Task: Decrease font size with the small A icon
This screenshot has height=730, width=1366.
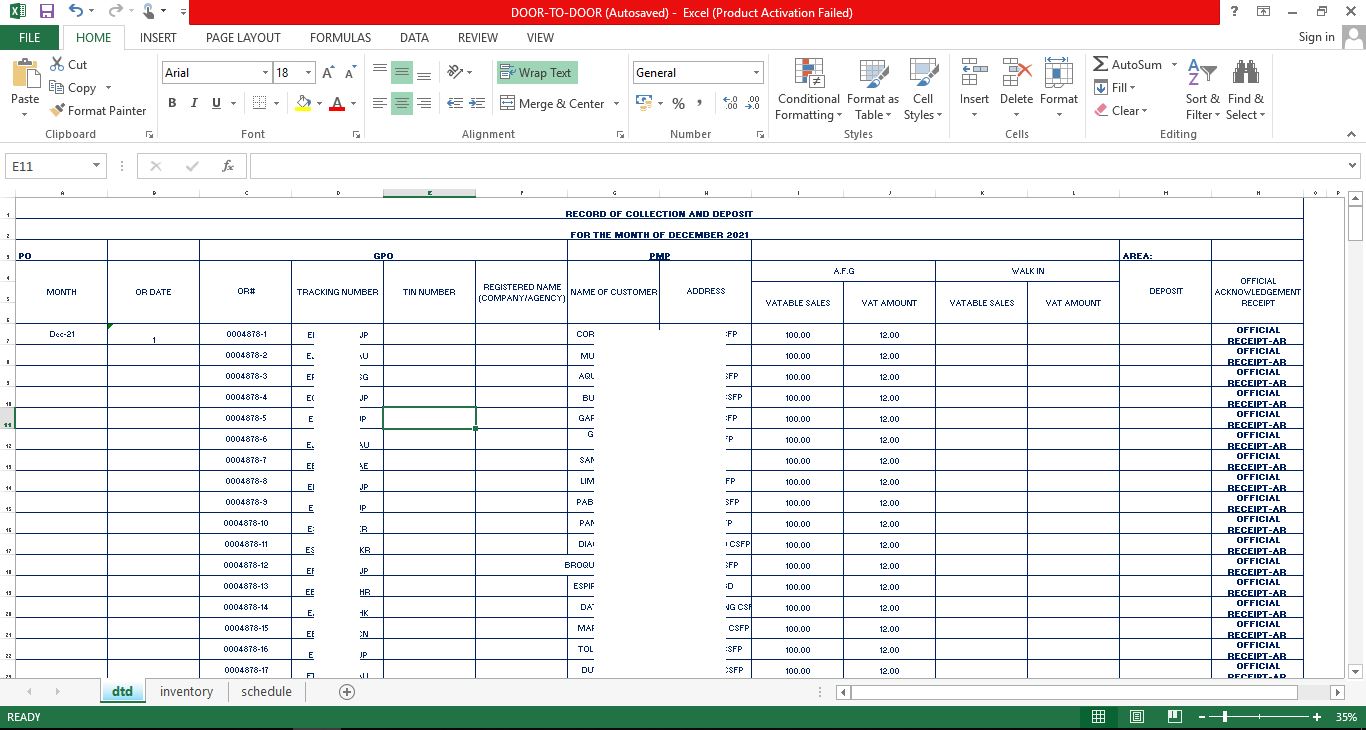Action: click(x=350, y=73)
